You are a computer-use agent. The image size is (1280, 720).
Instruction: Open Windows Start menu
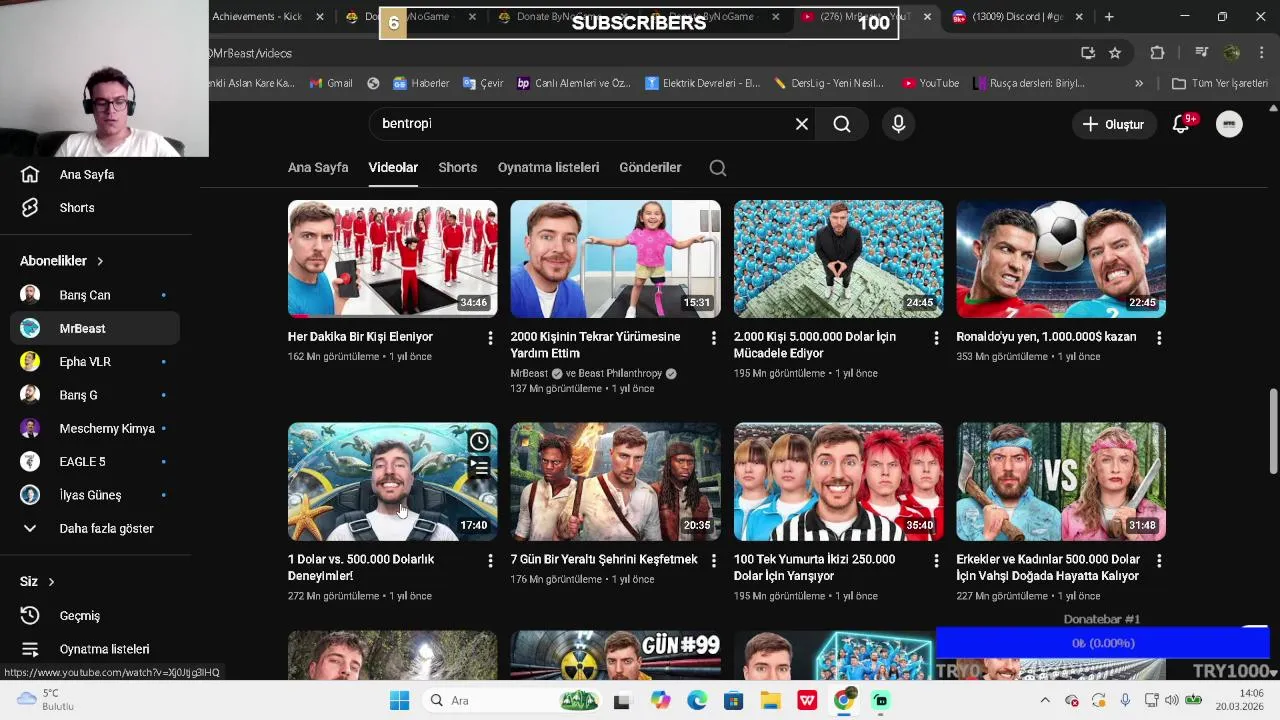(399, 700)
